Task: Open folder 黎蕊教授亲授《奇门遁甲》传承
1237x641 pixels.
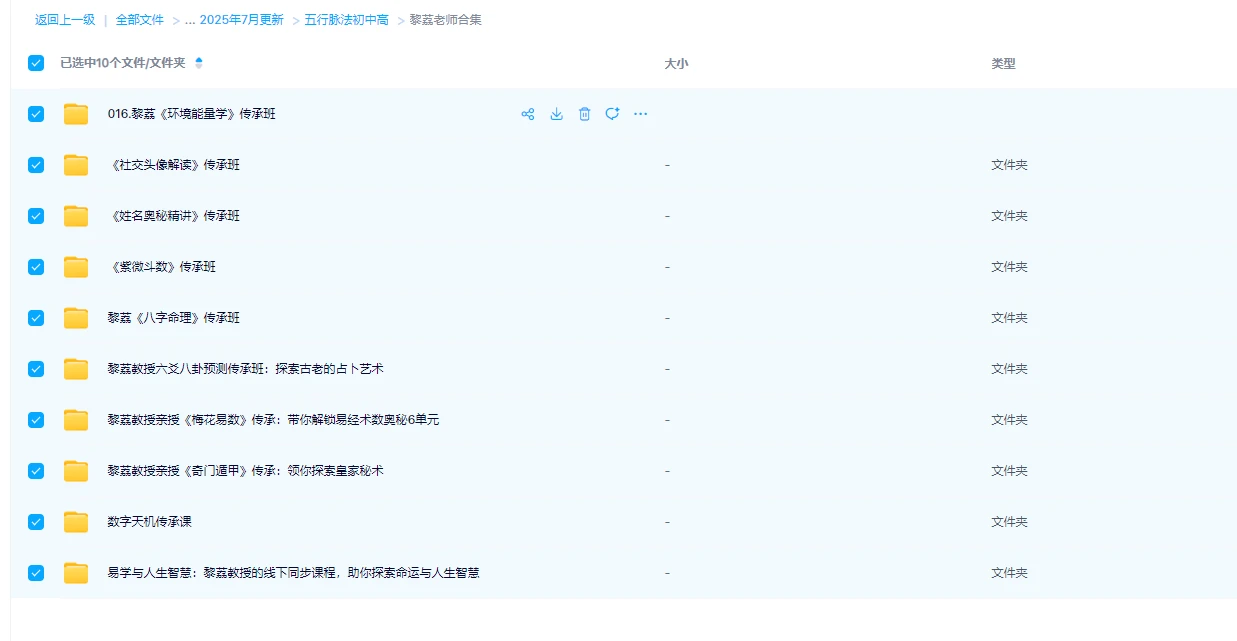Action: coord(246,471)
